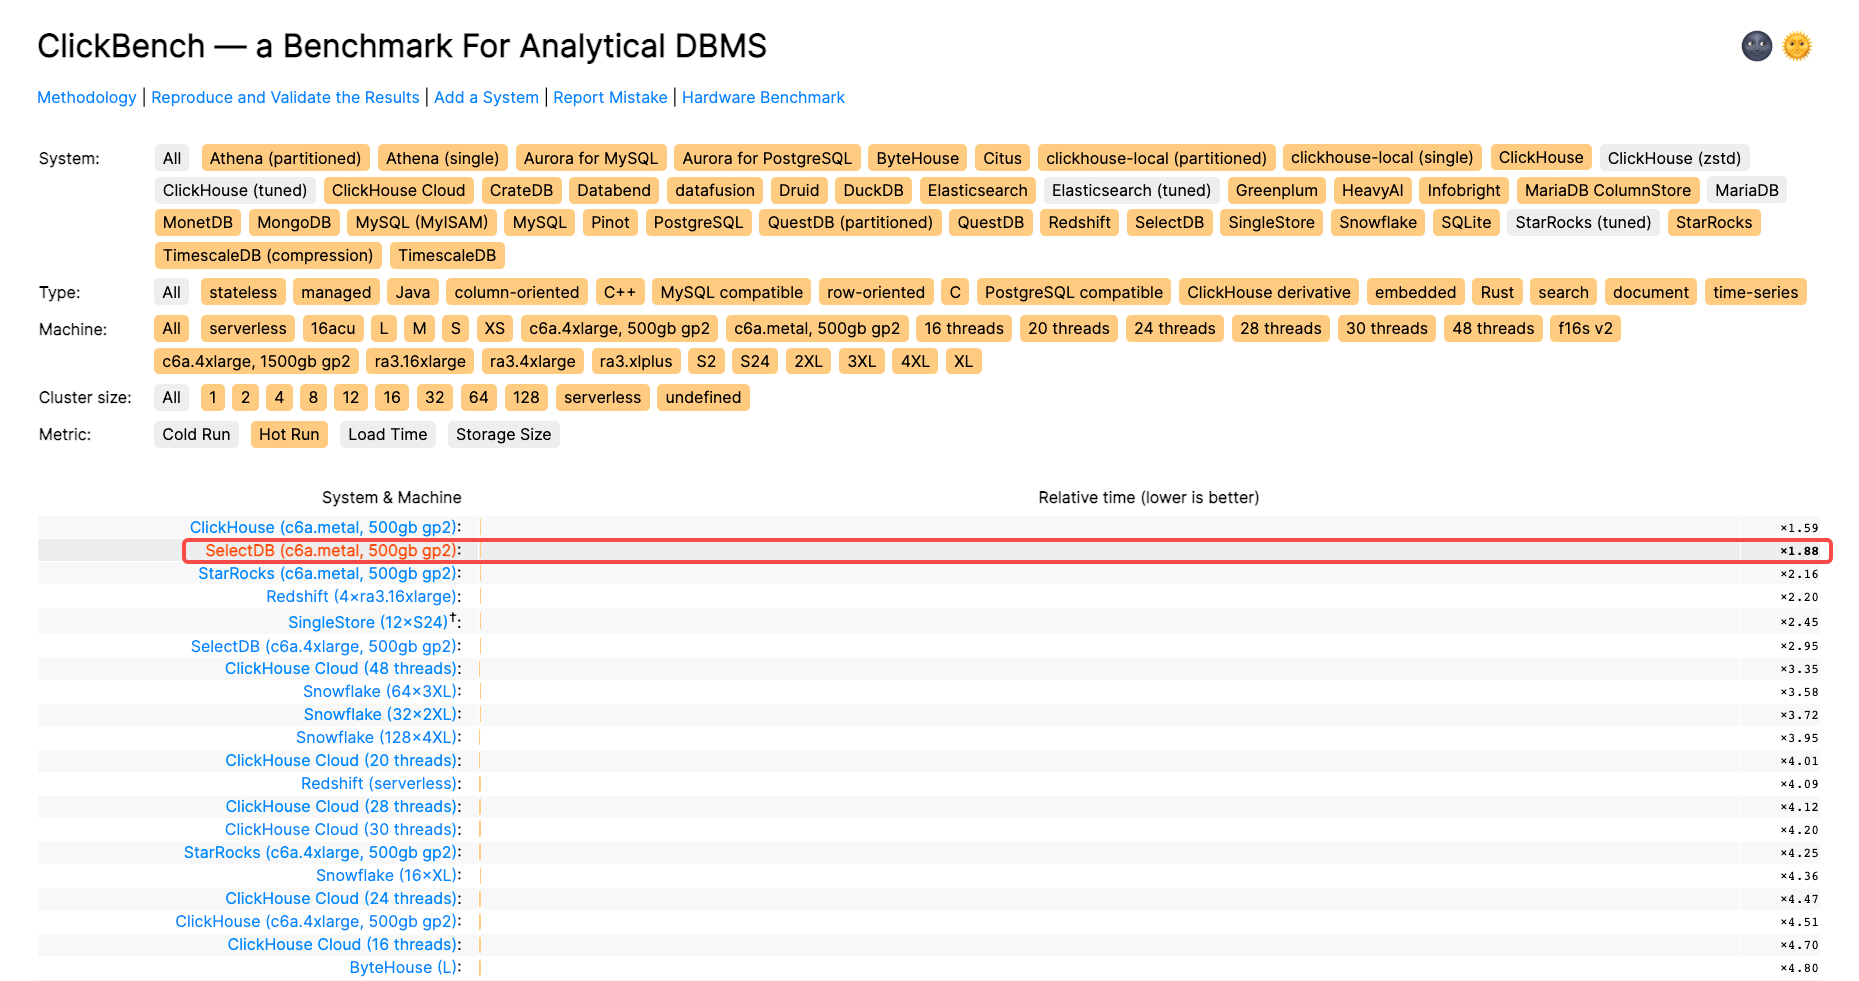Toggle the column-oriented type filter
This screenshot has width=1859, height=981.
tap(516, 292)
